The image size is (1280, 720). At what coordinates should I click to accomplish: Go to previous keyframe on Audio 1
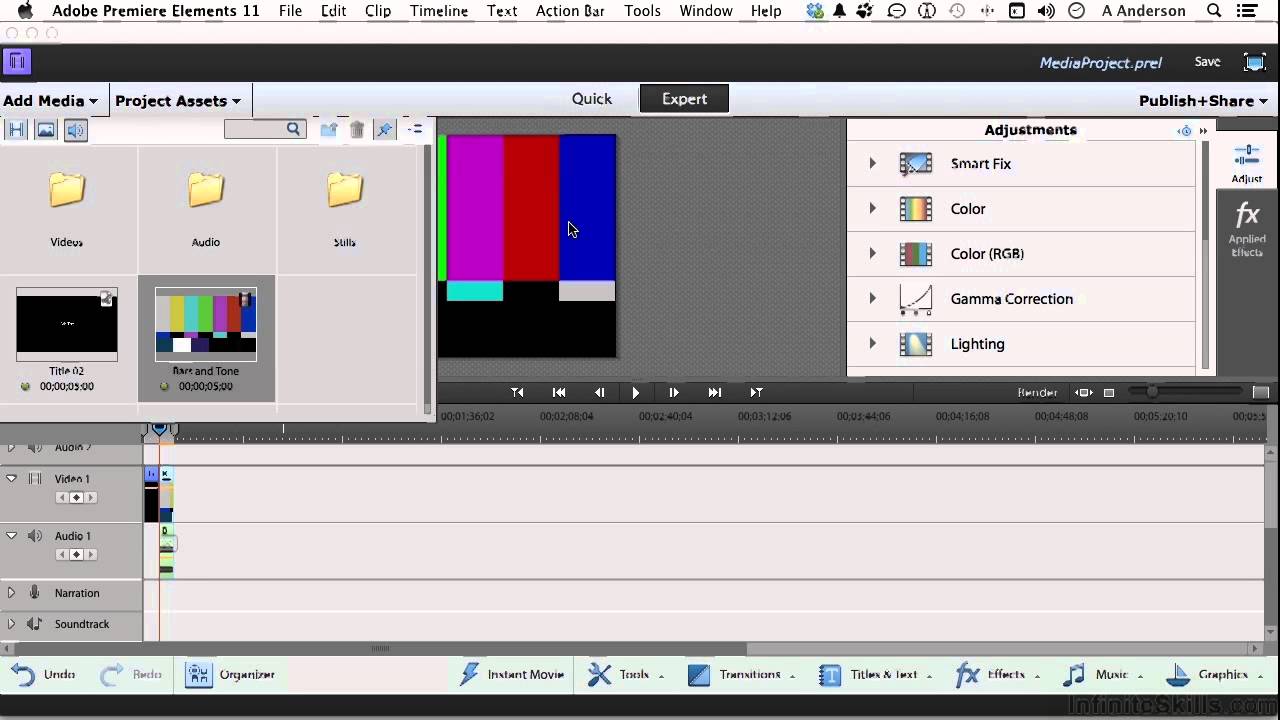62,554
